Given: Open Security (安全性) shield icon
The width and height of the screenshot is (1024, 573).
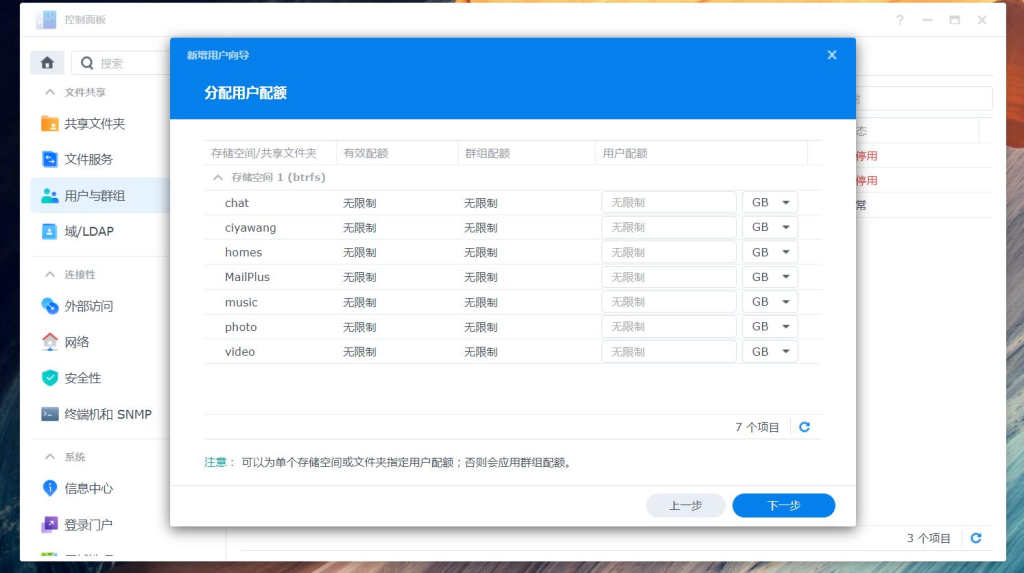Looking at the screenshot, I should [50, 378].
